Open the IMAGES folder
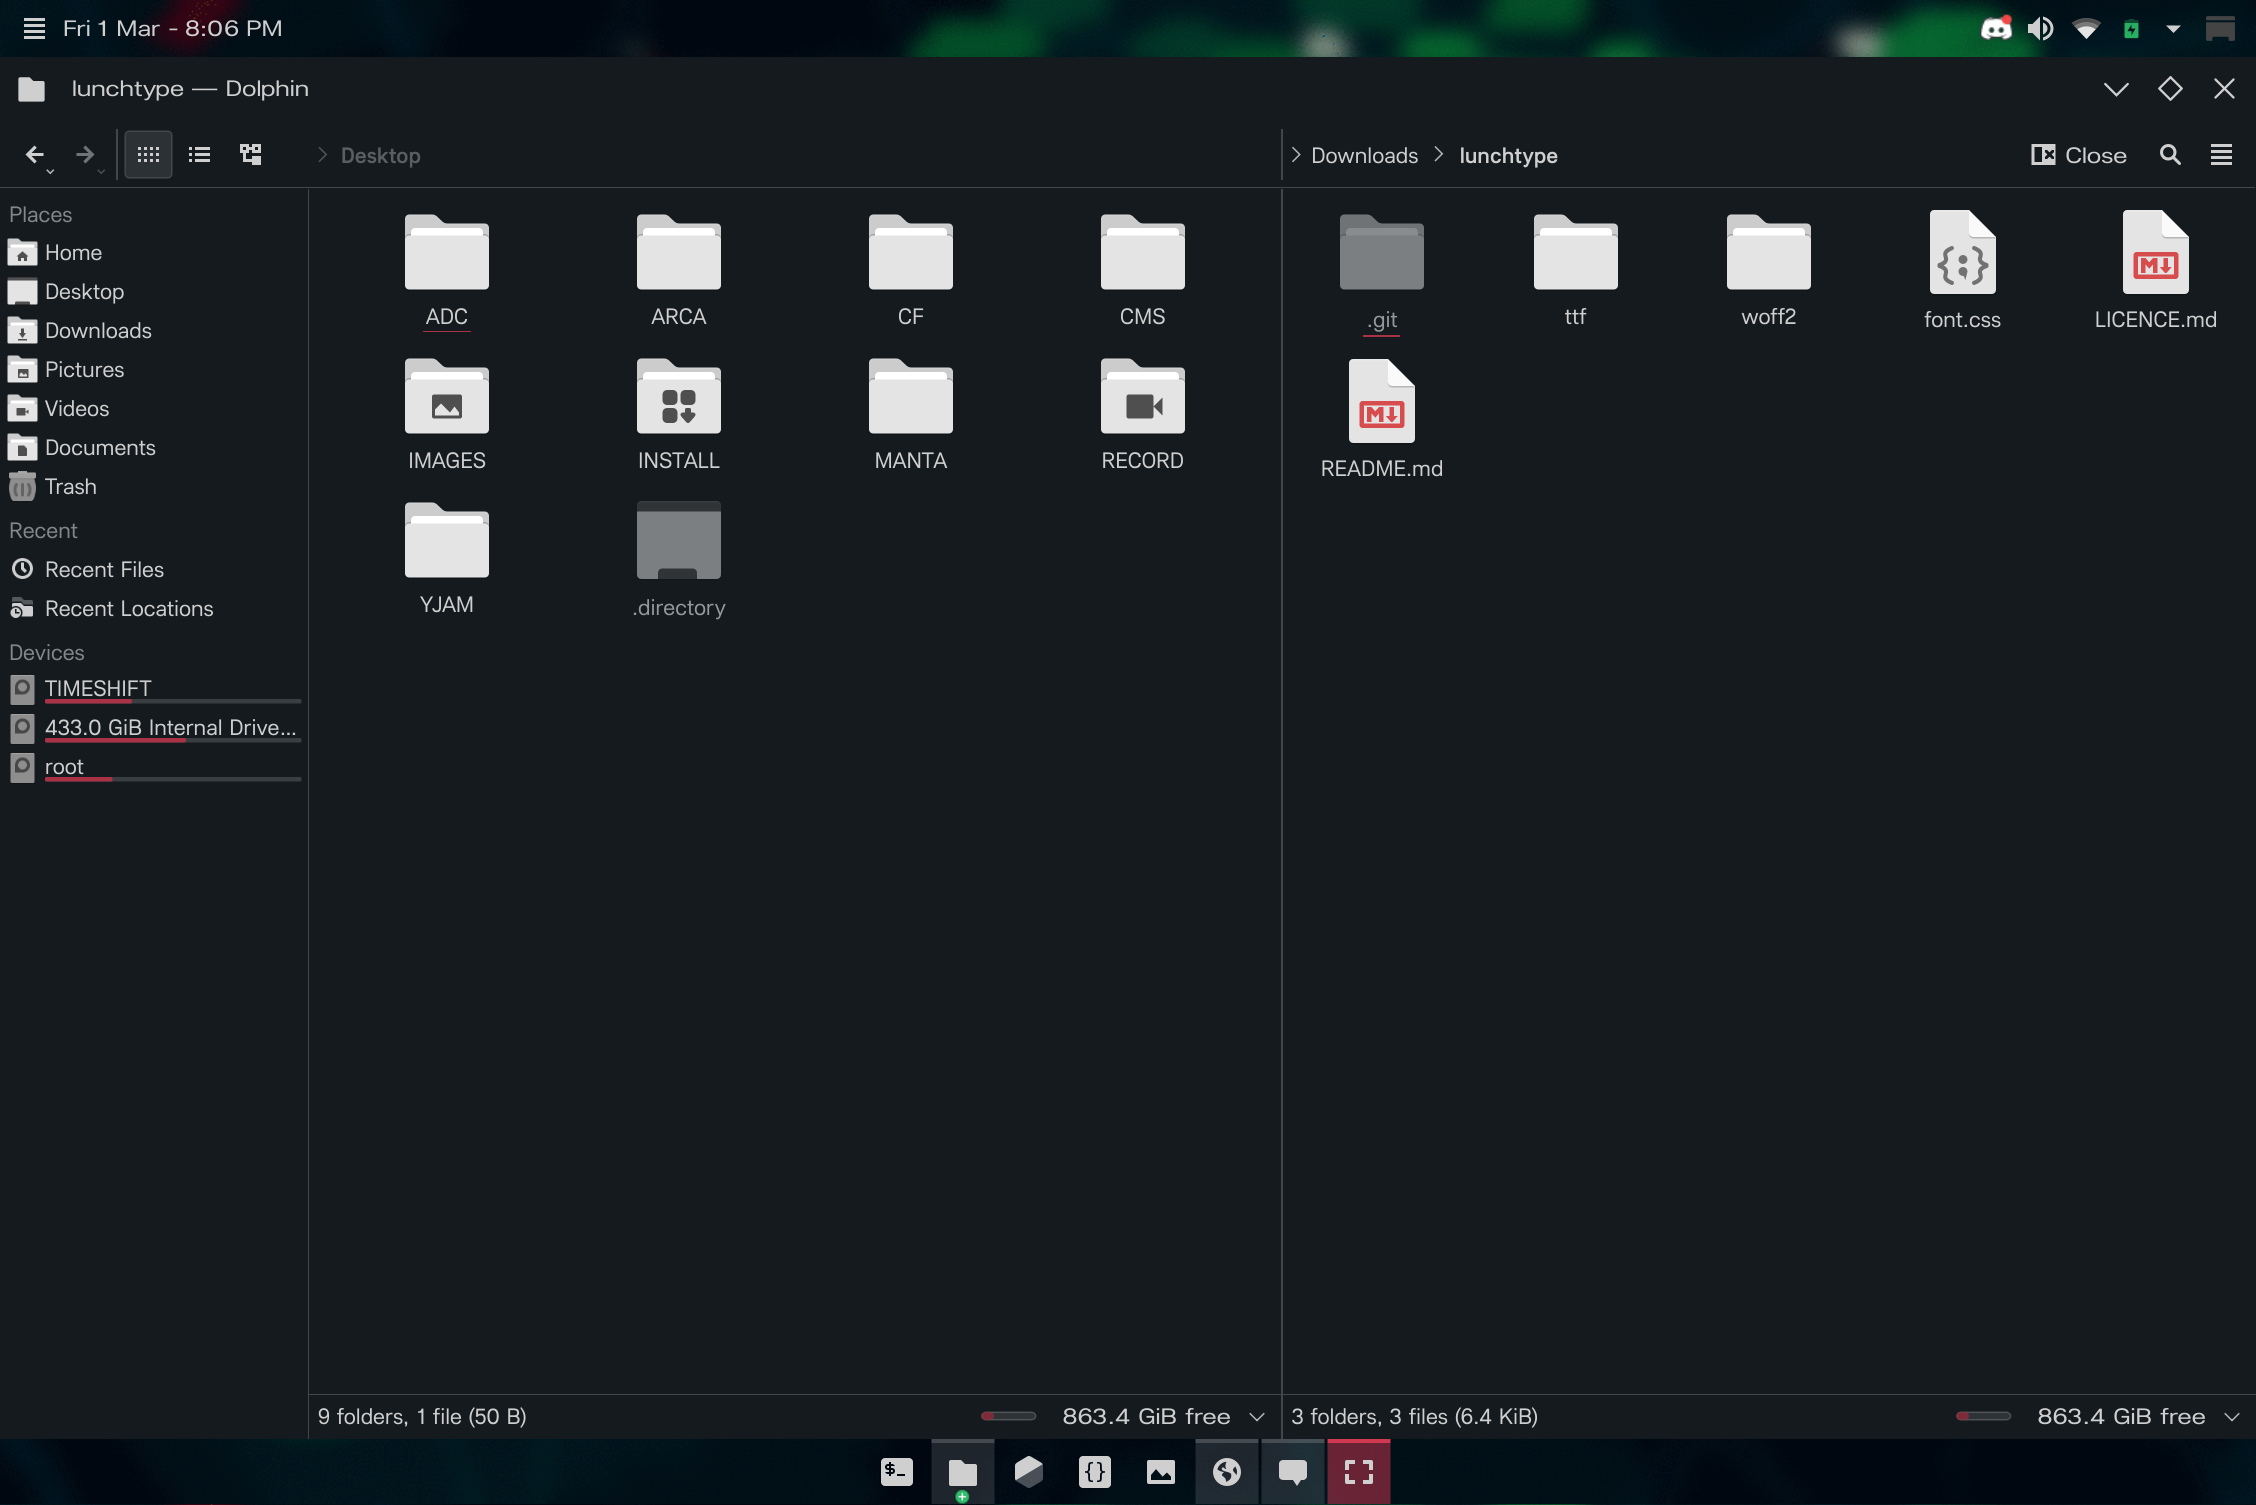2256x1505 pixels. [447, 415]
